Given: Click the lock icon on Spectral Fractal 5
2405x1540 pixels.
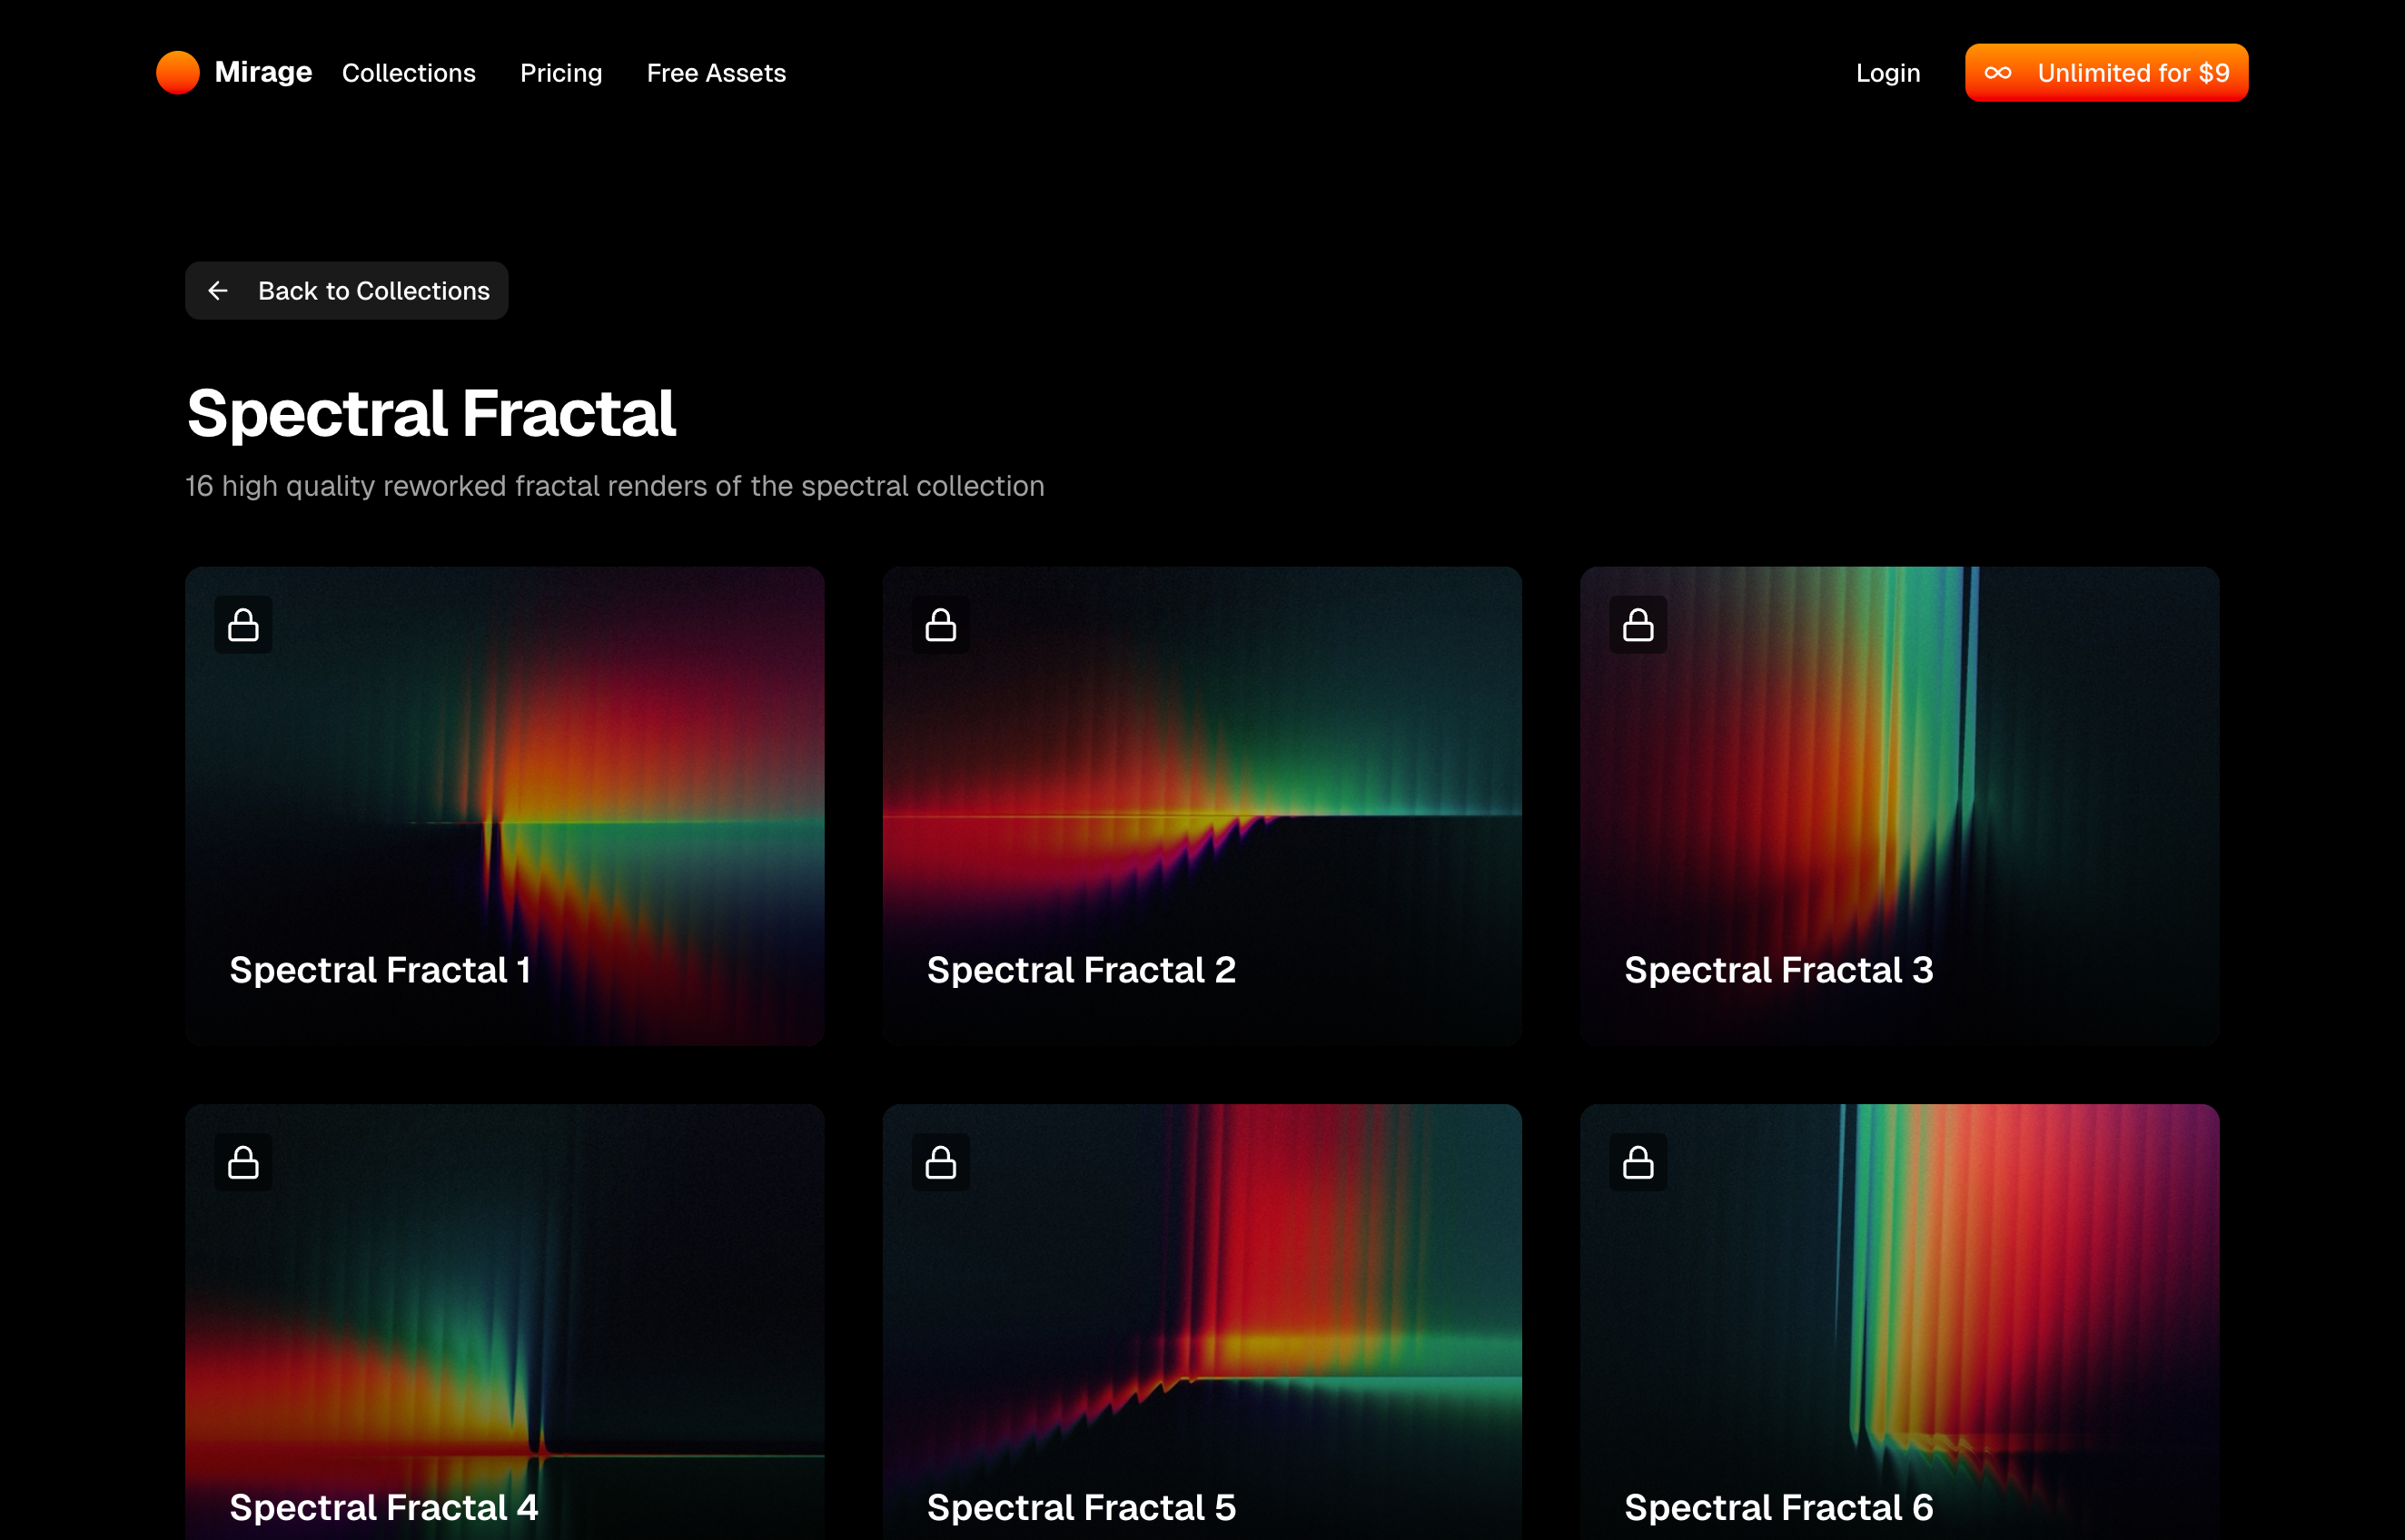Looking at the screenshot, I should pos(940,1162).
